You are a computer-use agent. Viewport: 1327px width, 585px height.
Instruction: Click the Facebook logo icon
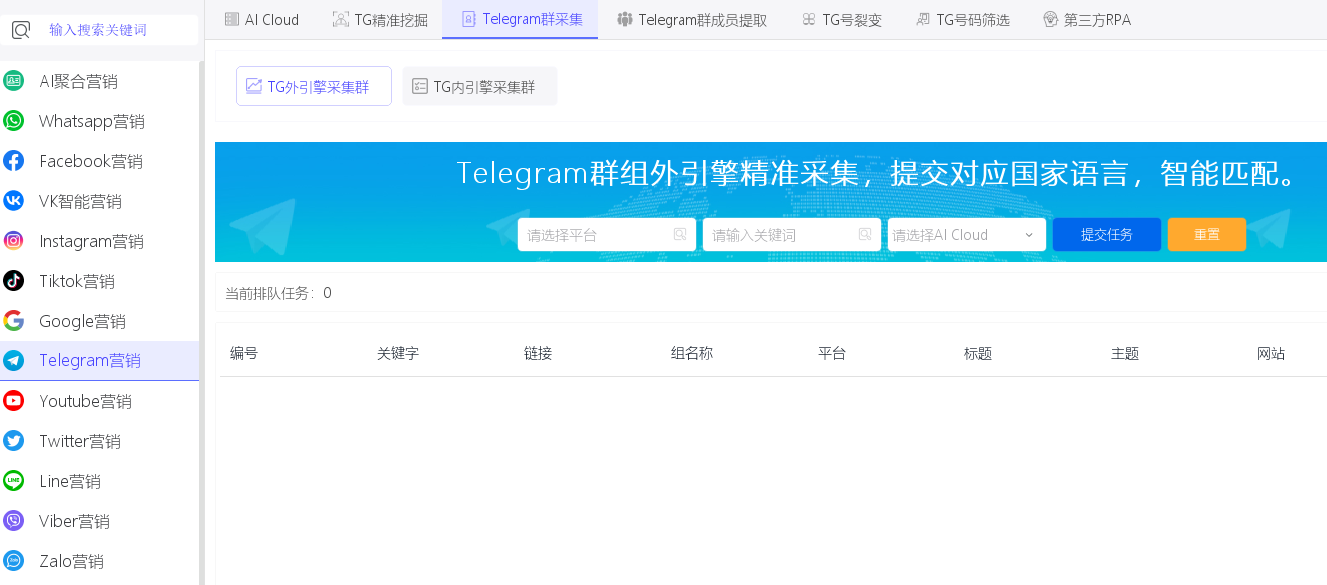point(13,161)
